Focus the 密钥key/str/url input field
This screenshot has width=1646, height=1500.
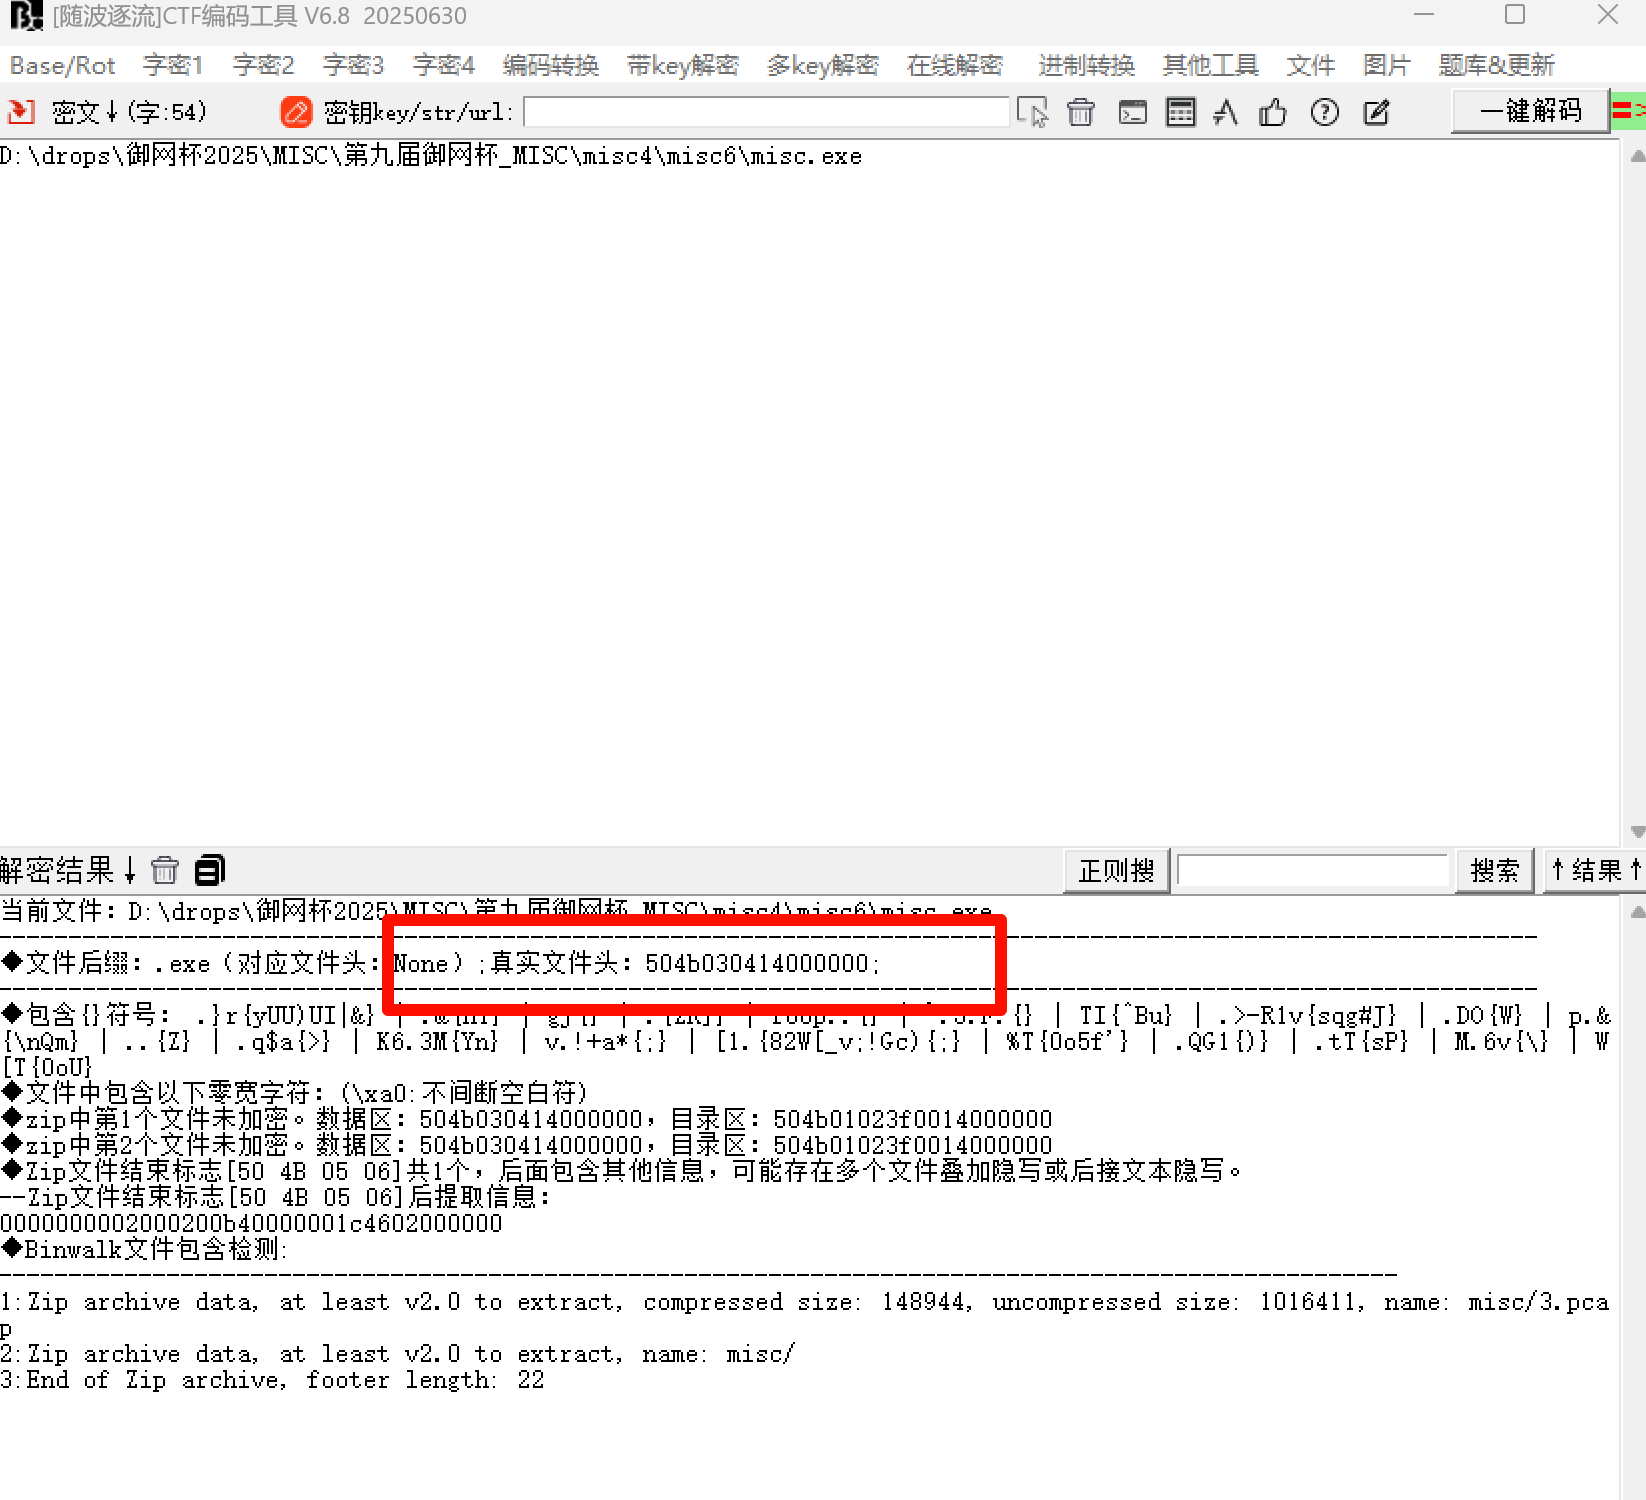(766, 111)
